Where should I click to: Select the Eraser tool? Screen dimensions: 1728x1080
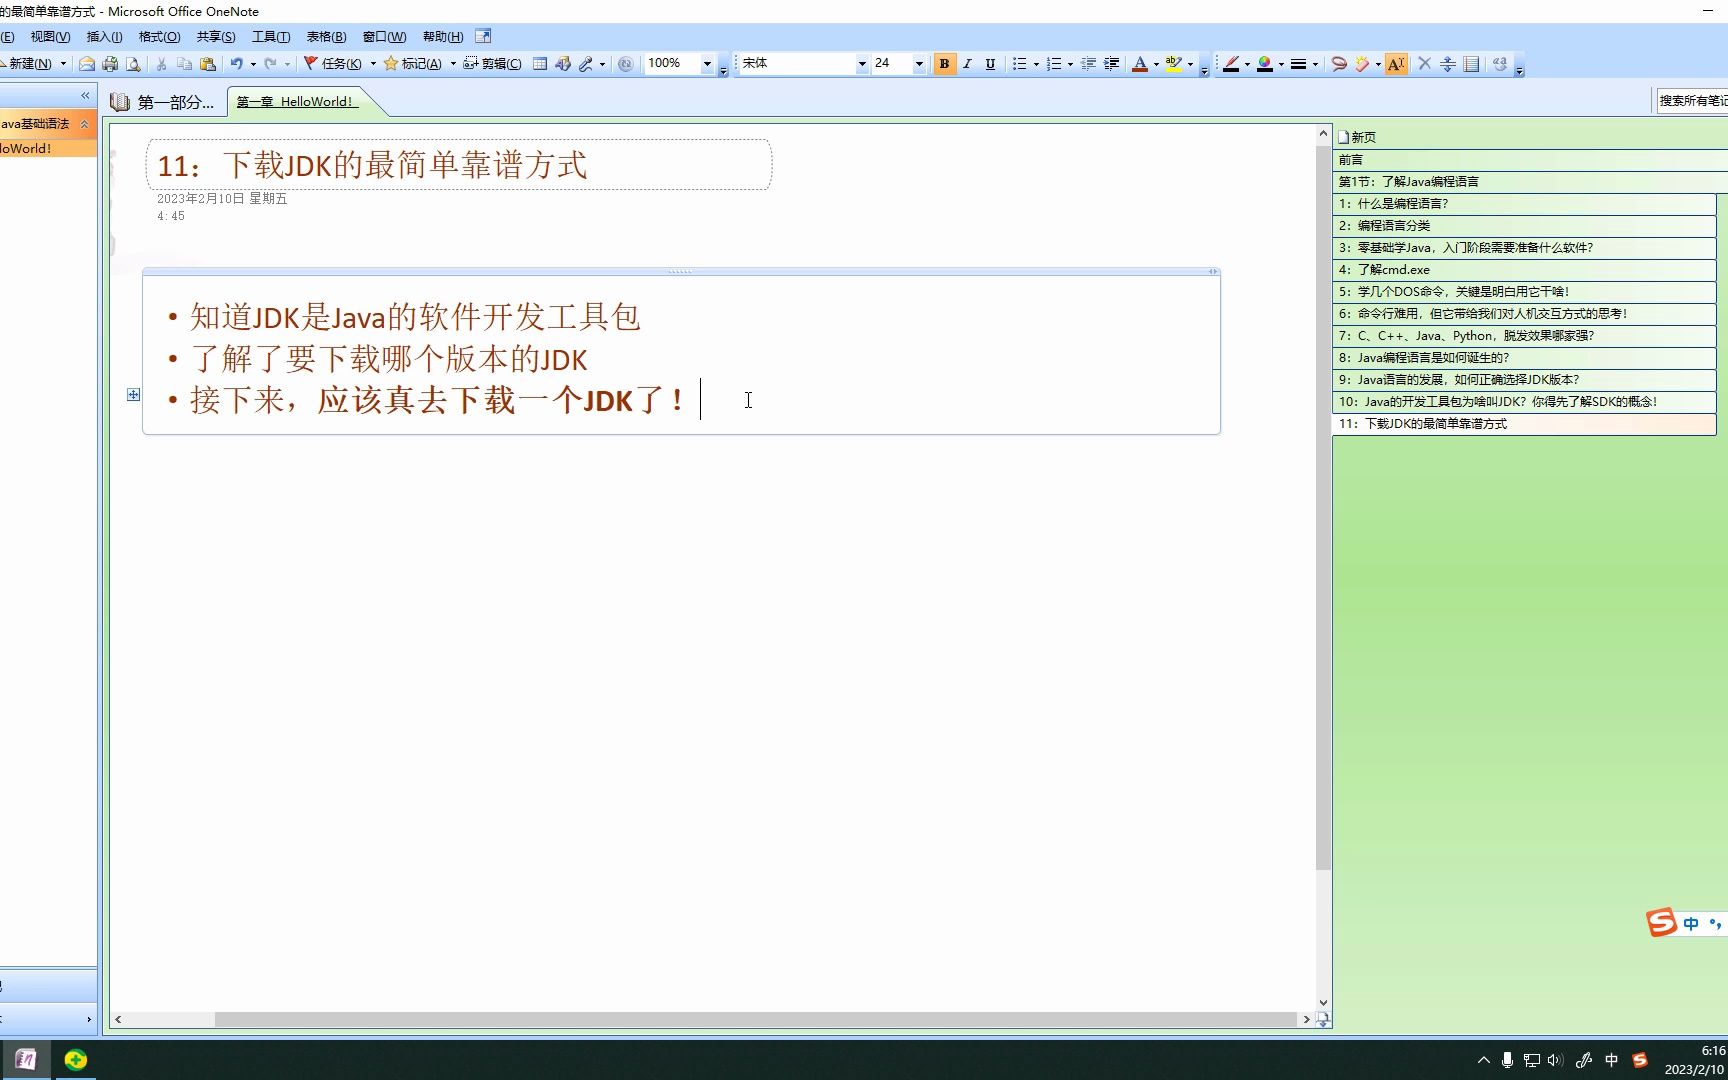pyautogui.click(x=1362, y=64)
